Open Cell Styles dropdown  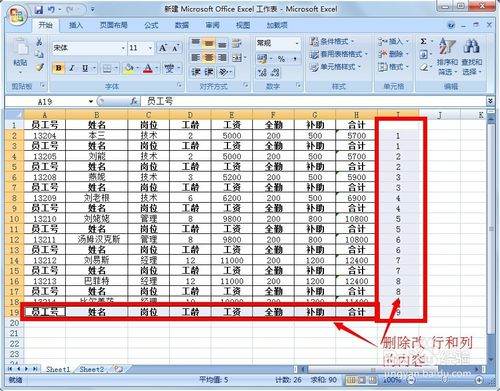coord(335,67)
